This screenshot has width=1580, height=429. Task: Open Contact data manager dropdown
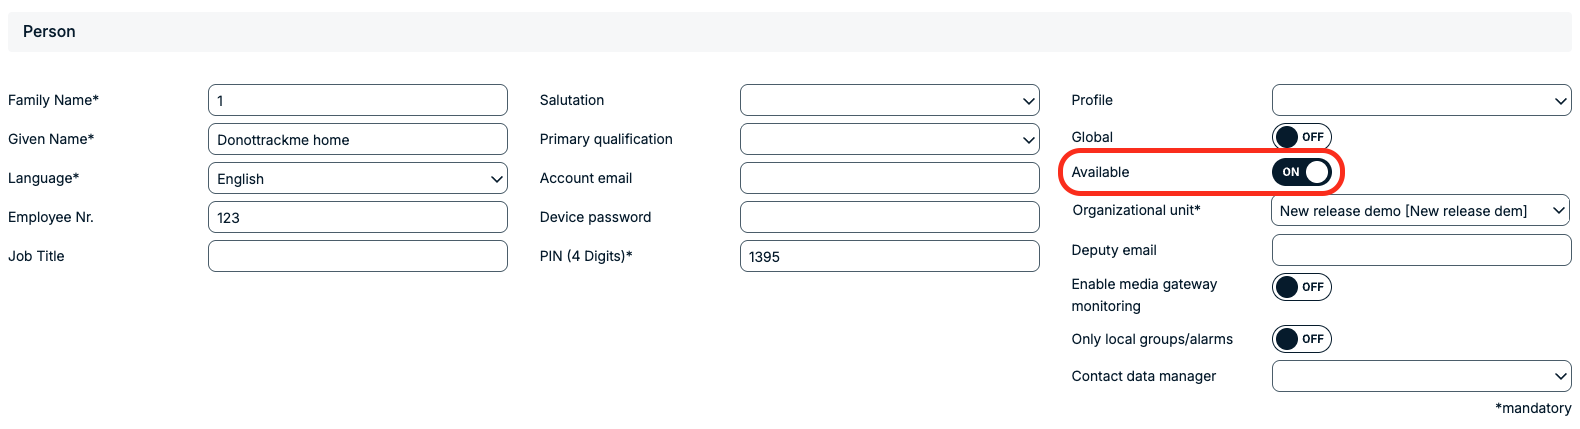point(1421,376)
